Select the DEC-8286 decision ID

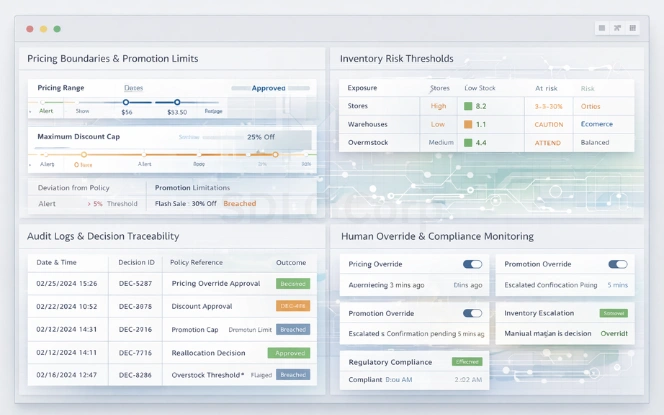coord(135,375)
